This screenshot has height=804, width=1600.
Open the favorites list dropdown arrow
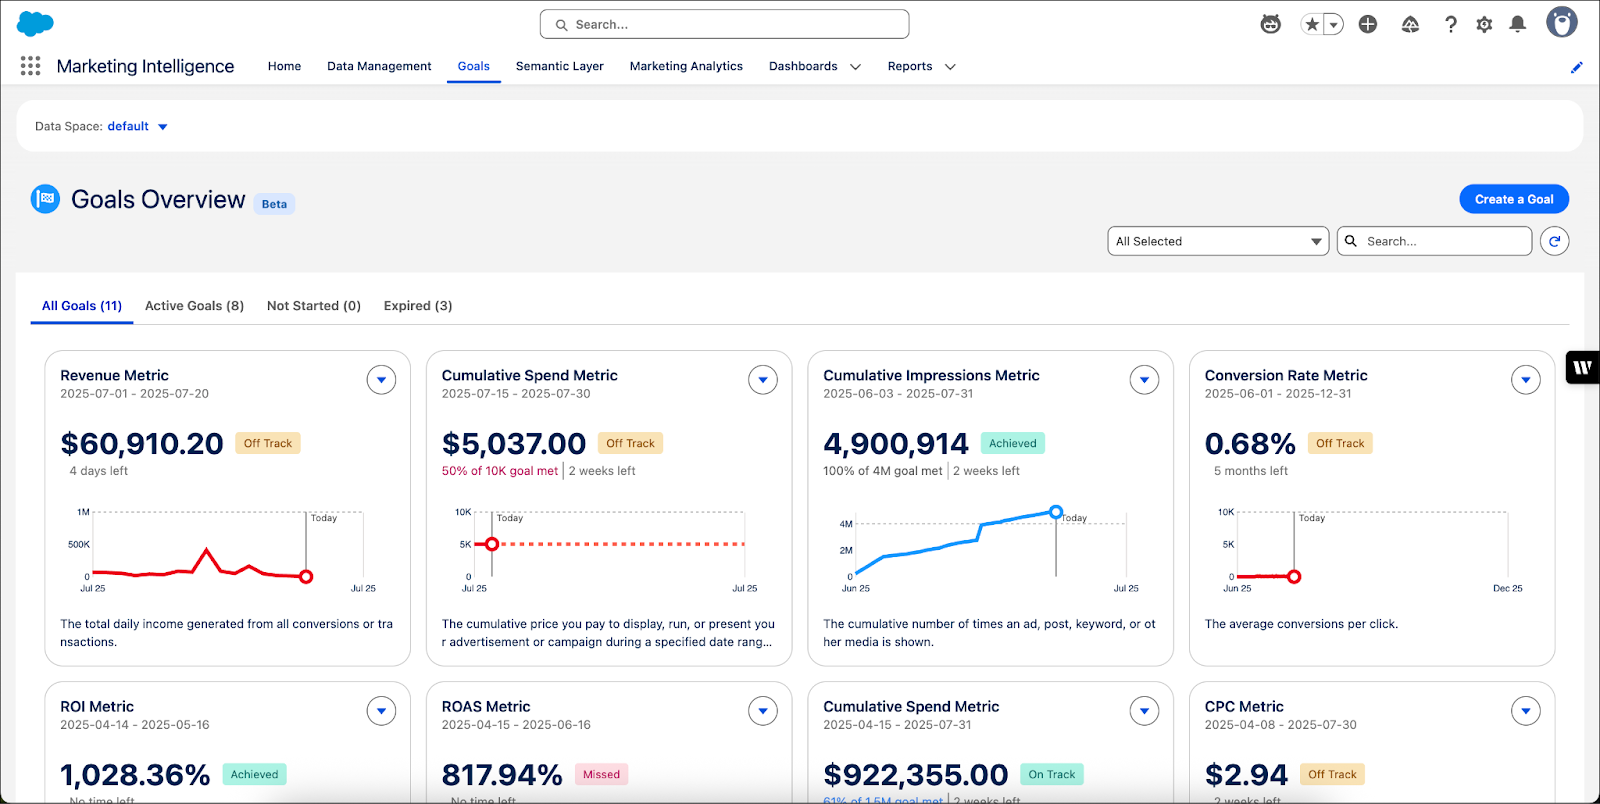1334,24
